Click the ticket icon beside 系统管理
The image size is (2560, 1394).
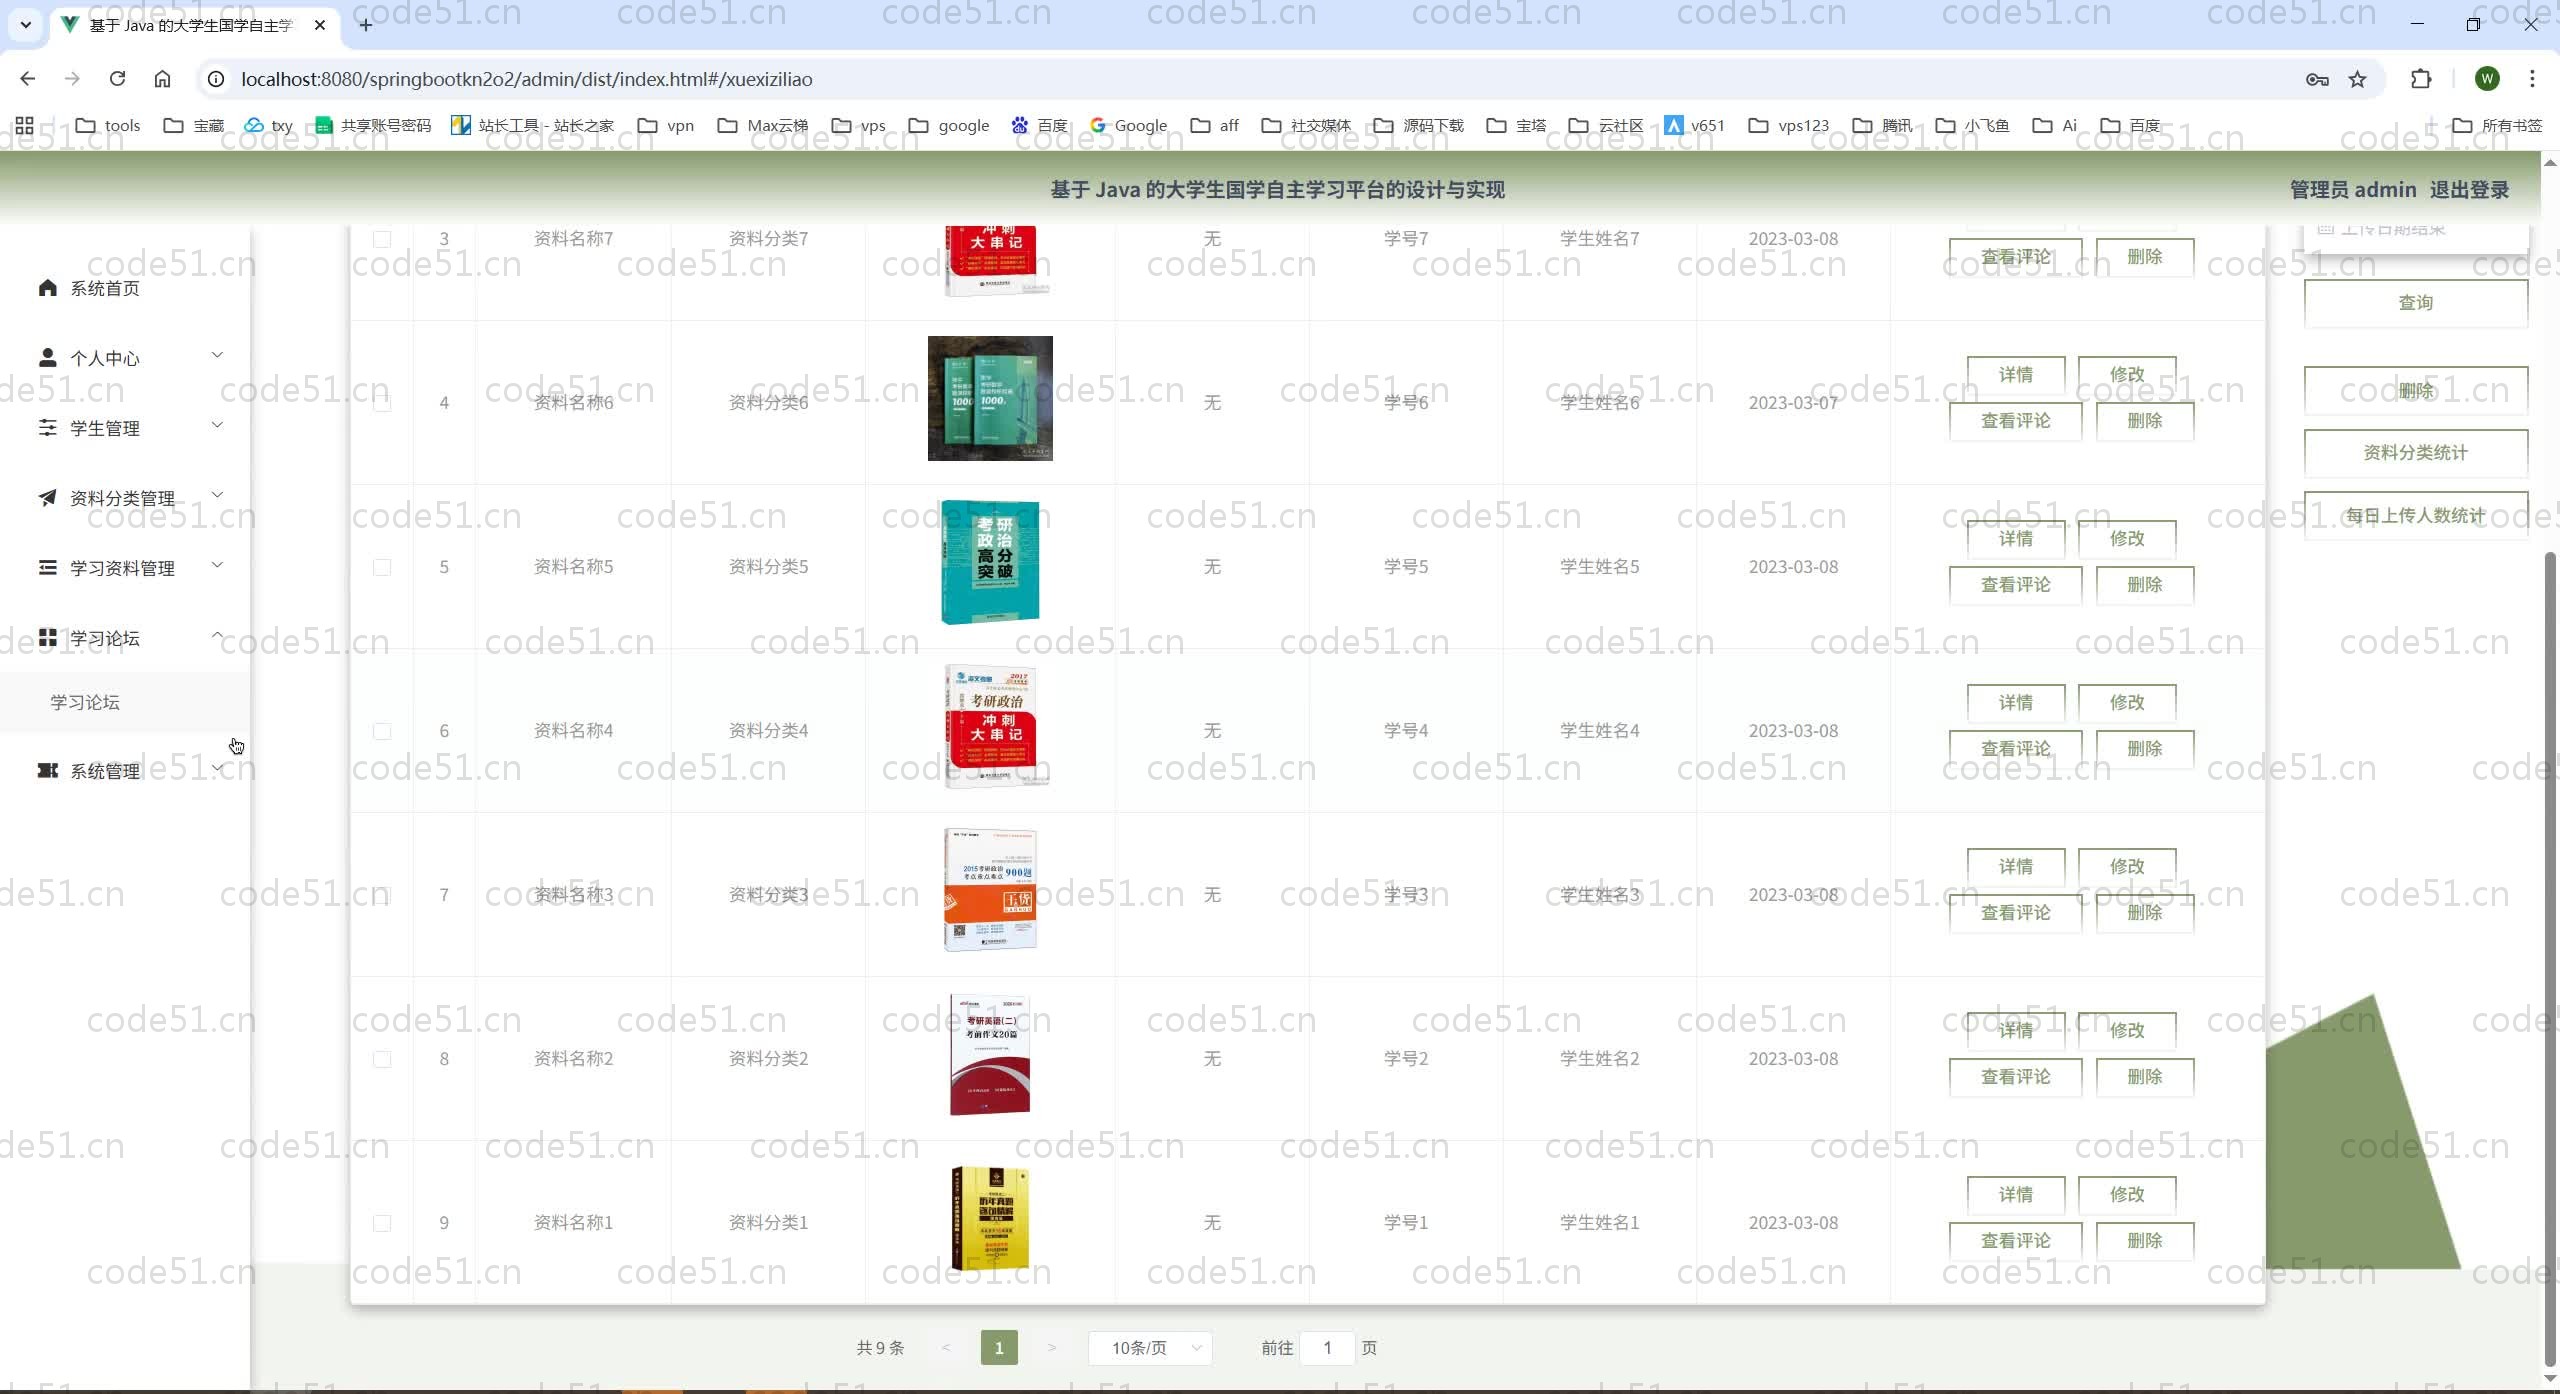47,770
